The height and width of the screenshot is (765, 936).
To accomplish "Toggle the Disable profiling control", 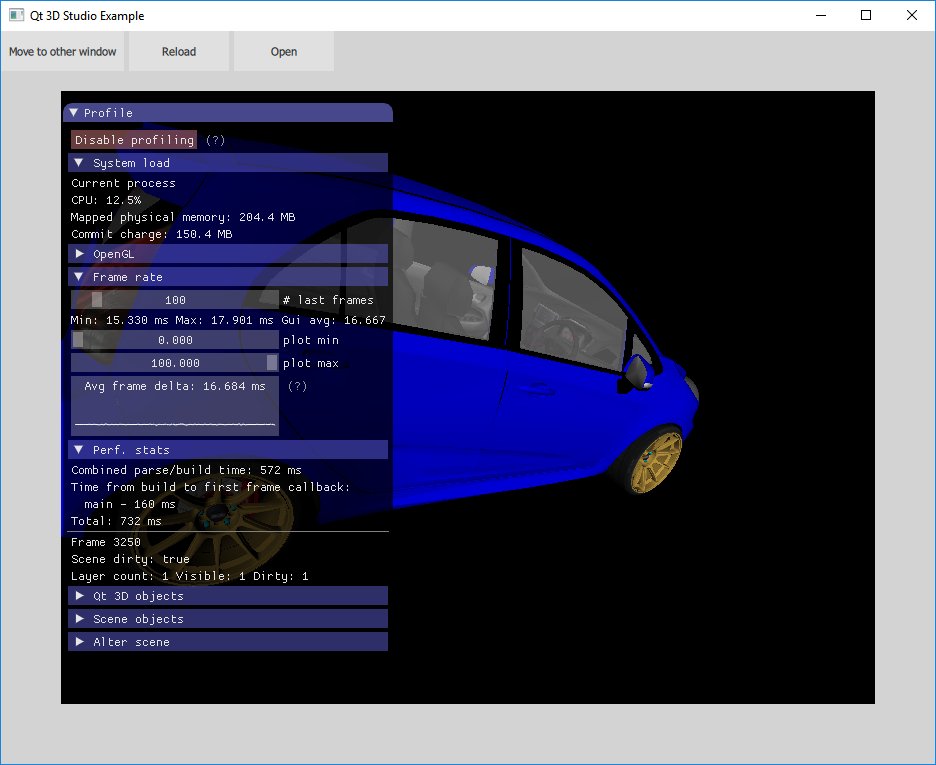I will (x=133, y=140).
